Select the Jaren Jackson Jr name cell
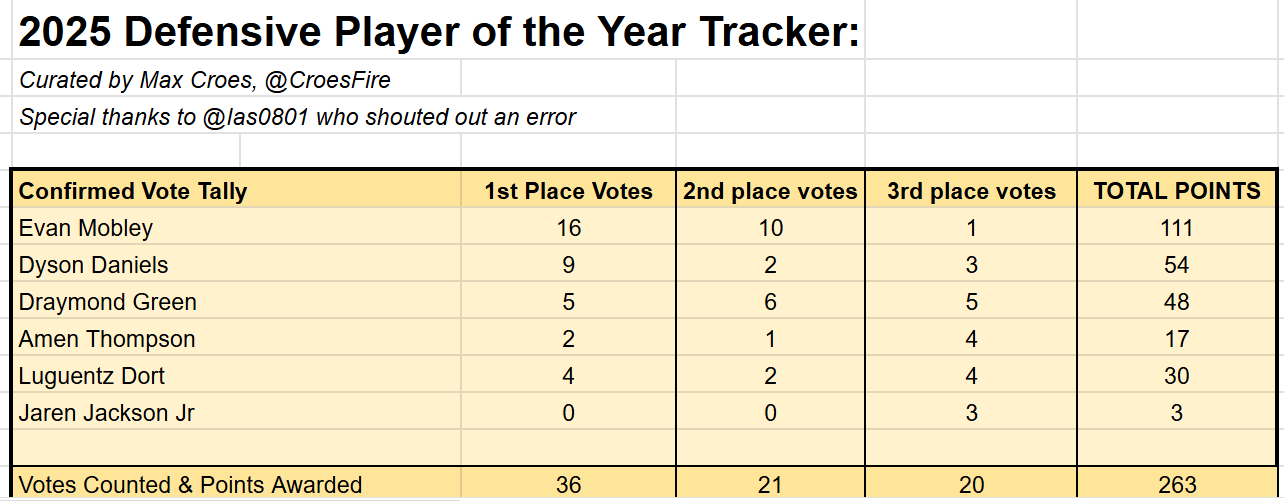 (237, 413)
